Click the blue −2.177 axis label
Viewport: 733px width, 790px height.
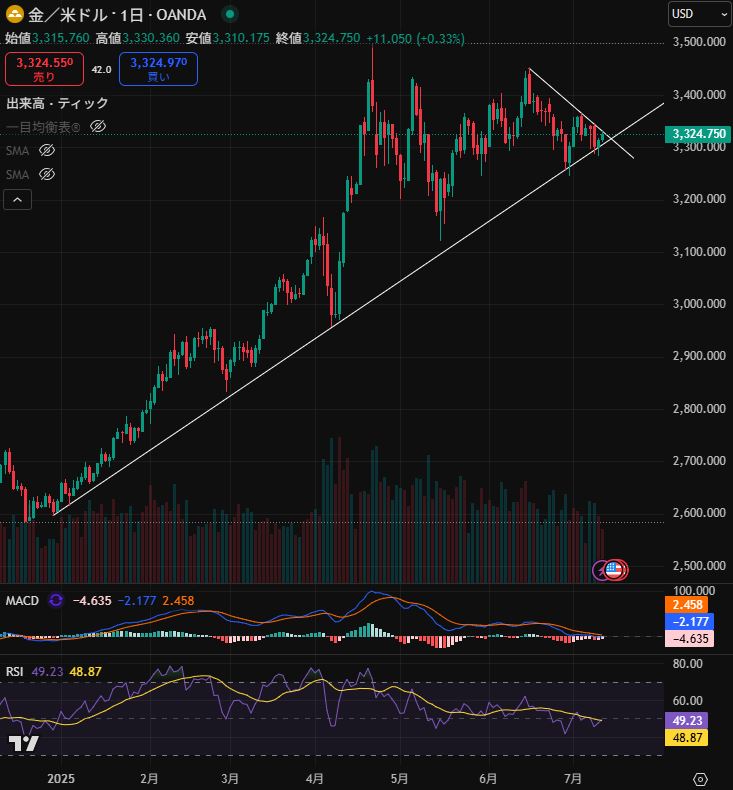tap(689, 621)
